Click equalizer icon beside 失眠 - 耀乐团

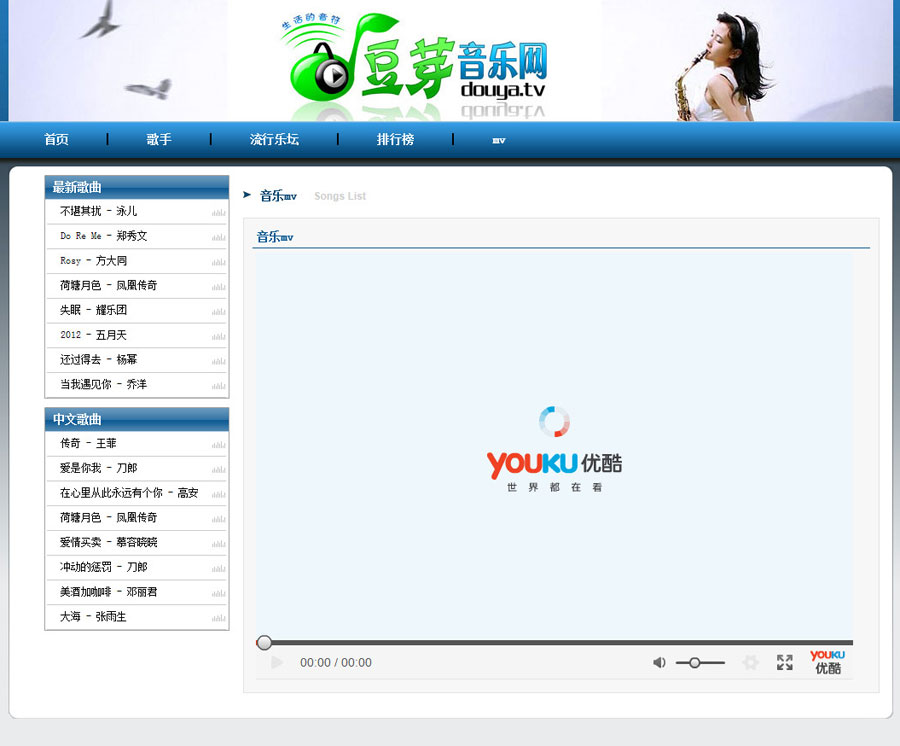point(219,312)
